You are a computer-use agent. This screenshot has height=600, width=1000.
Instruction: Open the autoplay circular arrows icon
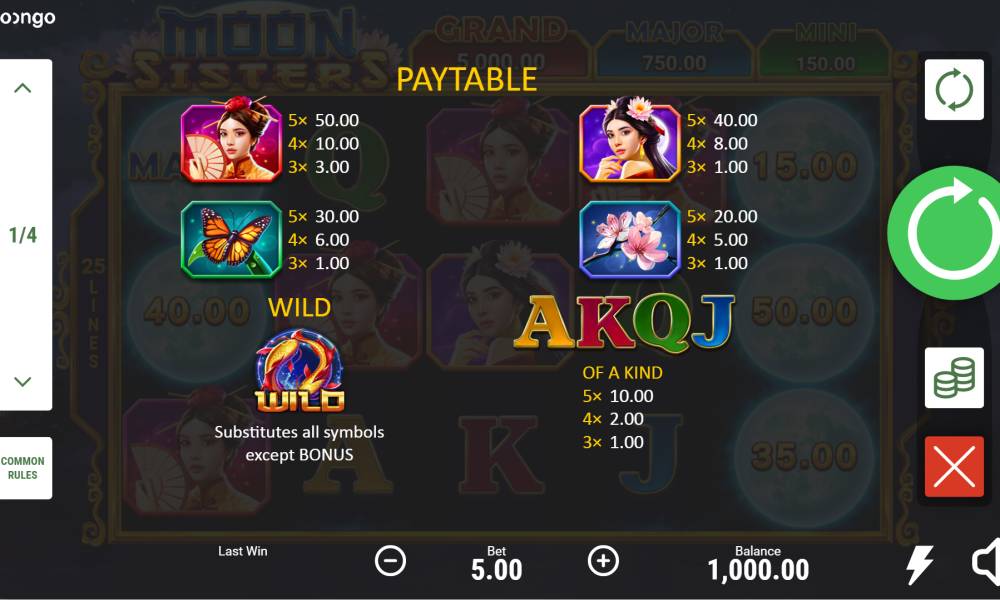point(954,89)
